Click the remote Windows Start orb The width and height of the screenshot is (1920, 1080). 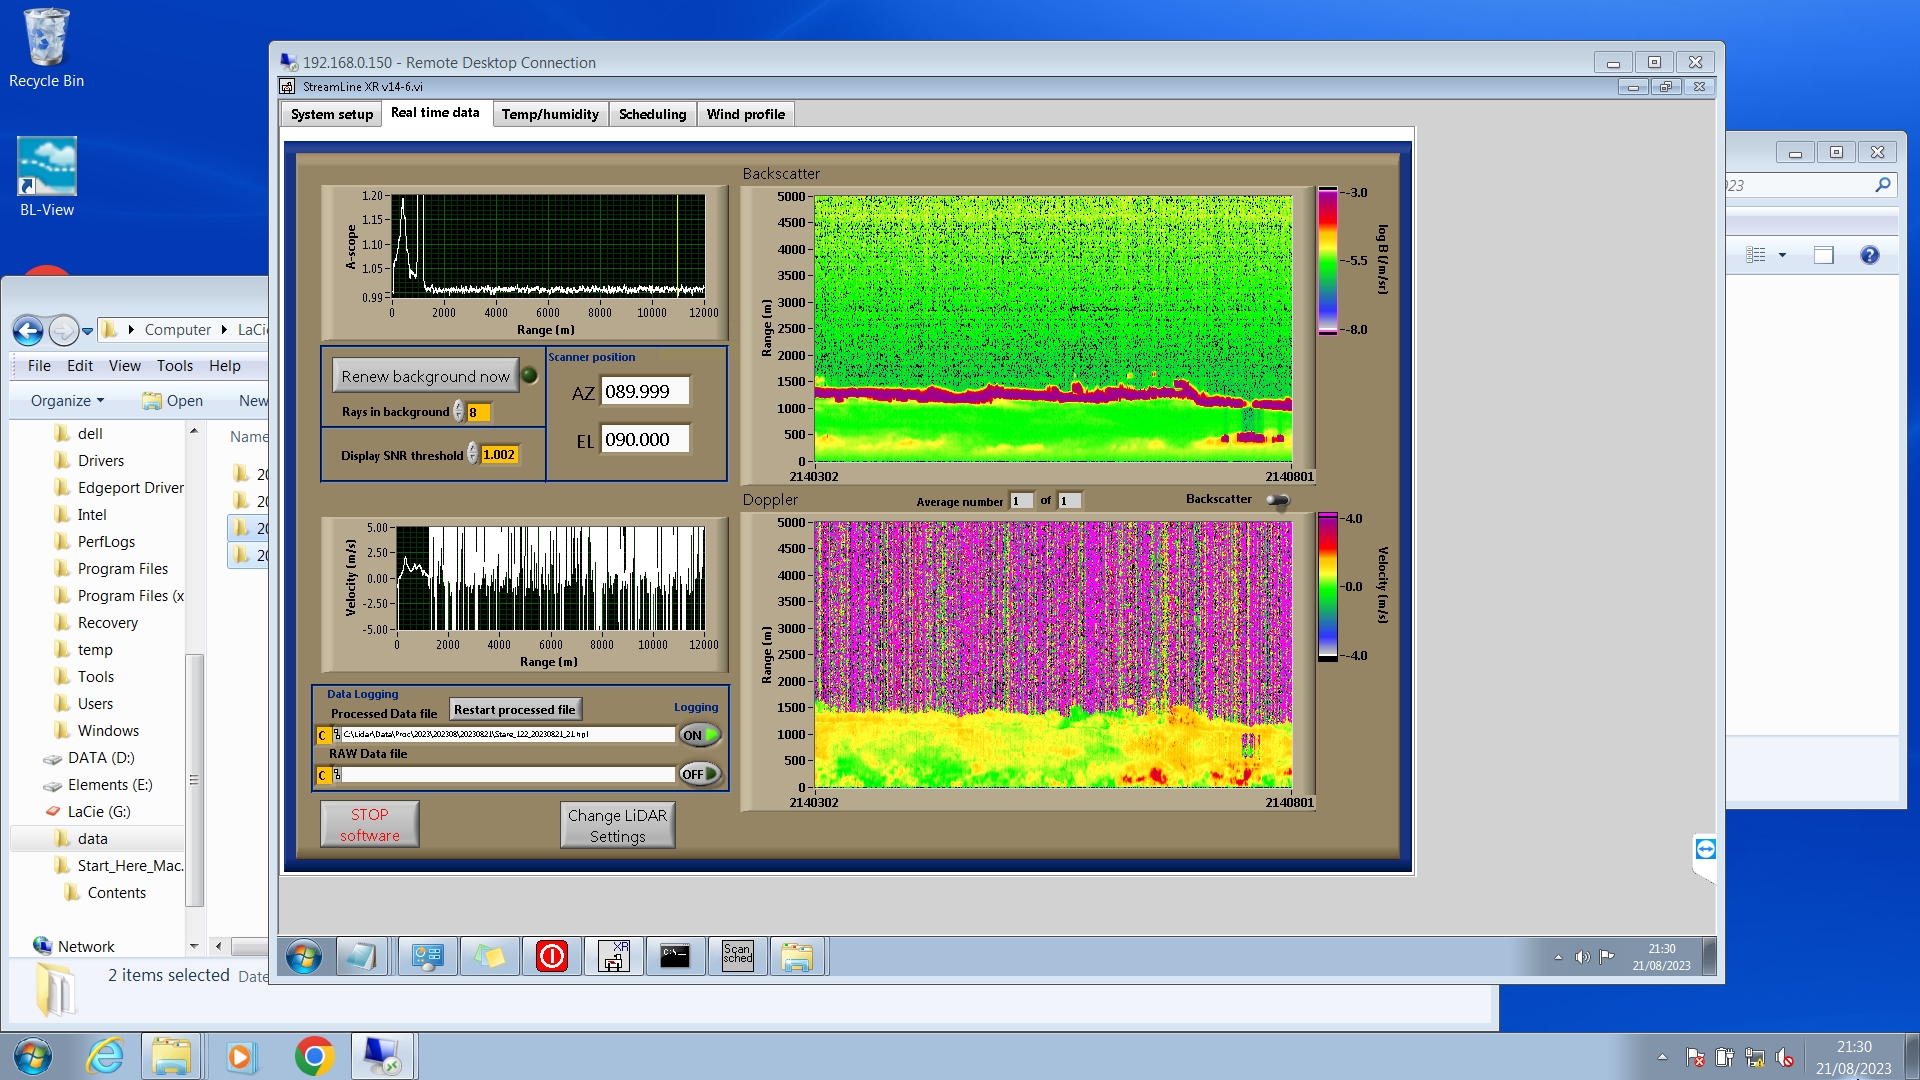click(x=303, y=957)
